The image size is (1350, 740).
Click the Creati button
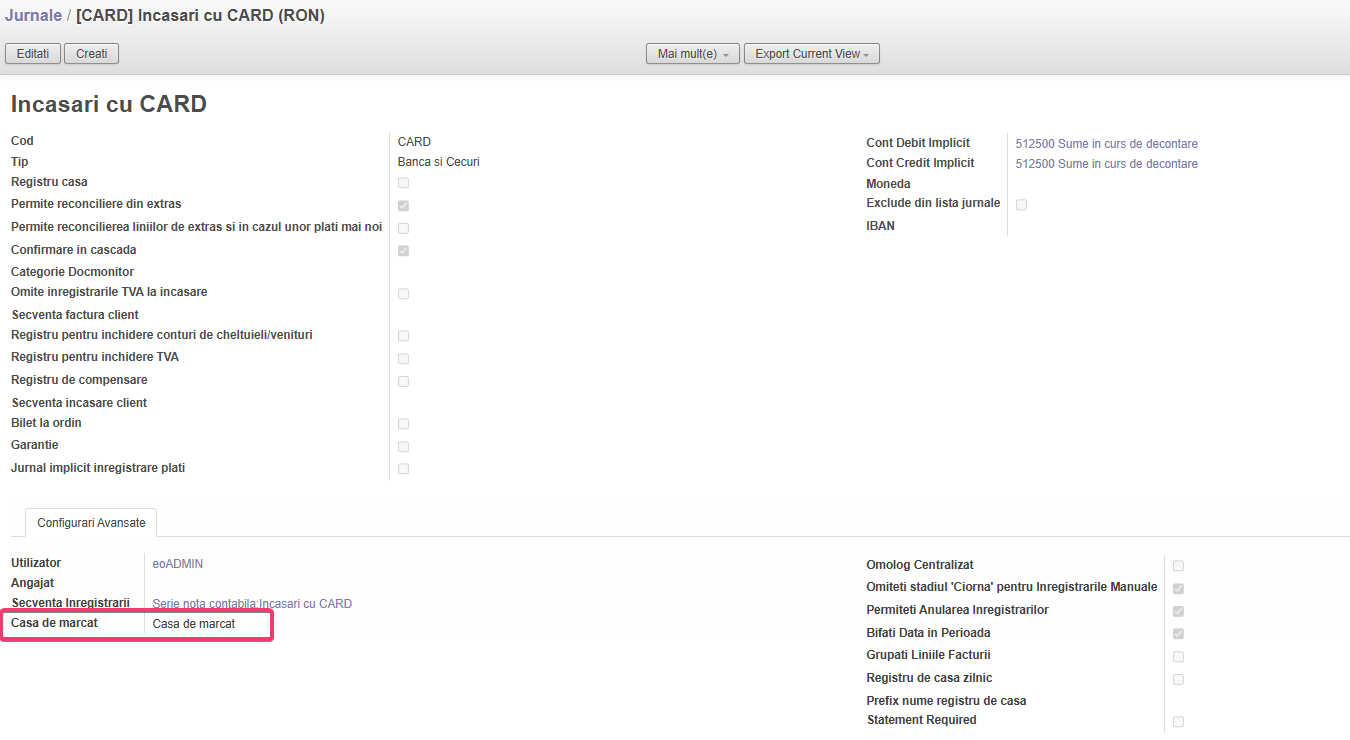click(91, 54)
